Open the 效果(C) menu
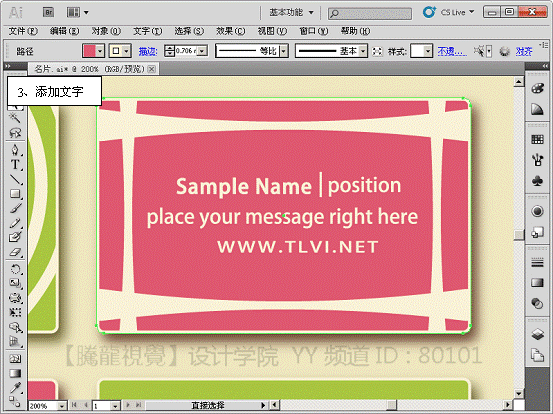 coord(231,31)
